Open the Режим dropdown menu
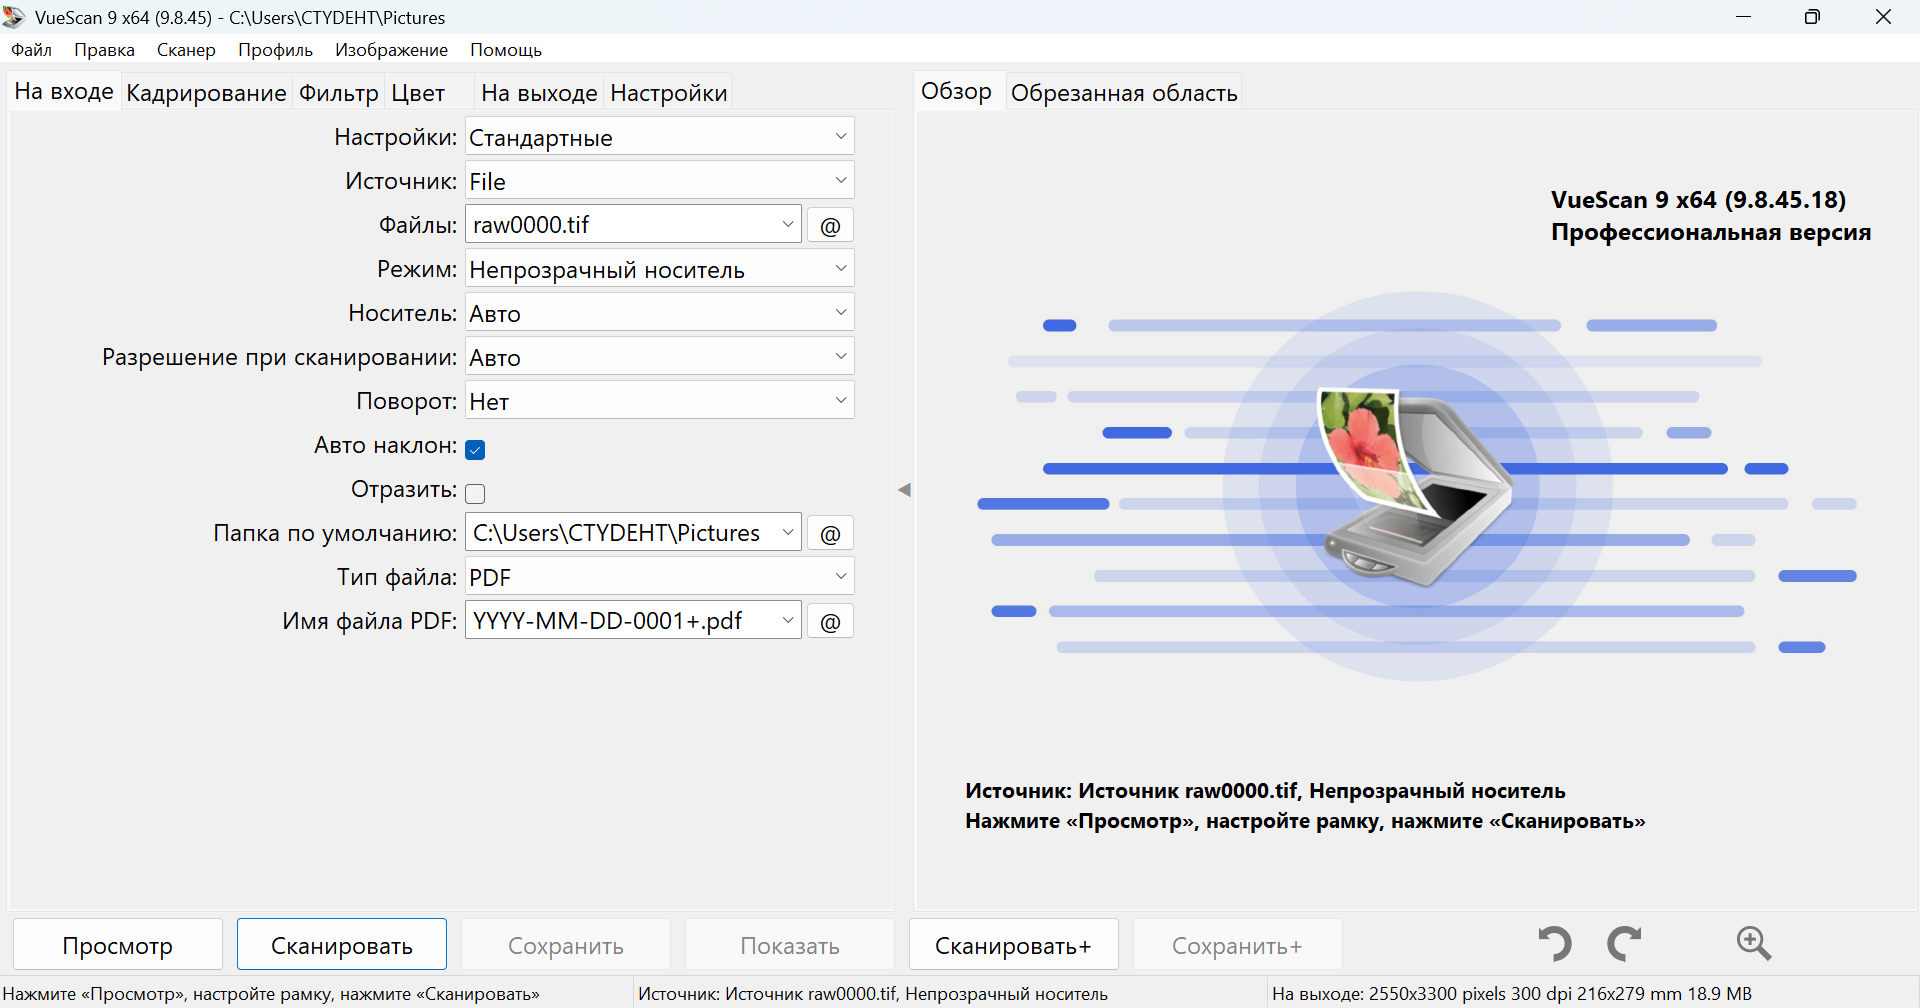The height and width of the screenshot is (1008, 1920). click(660, 269)
